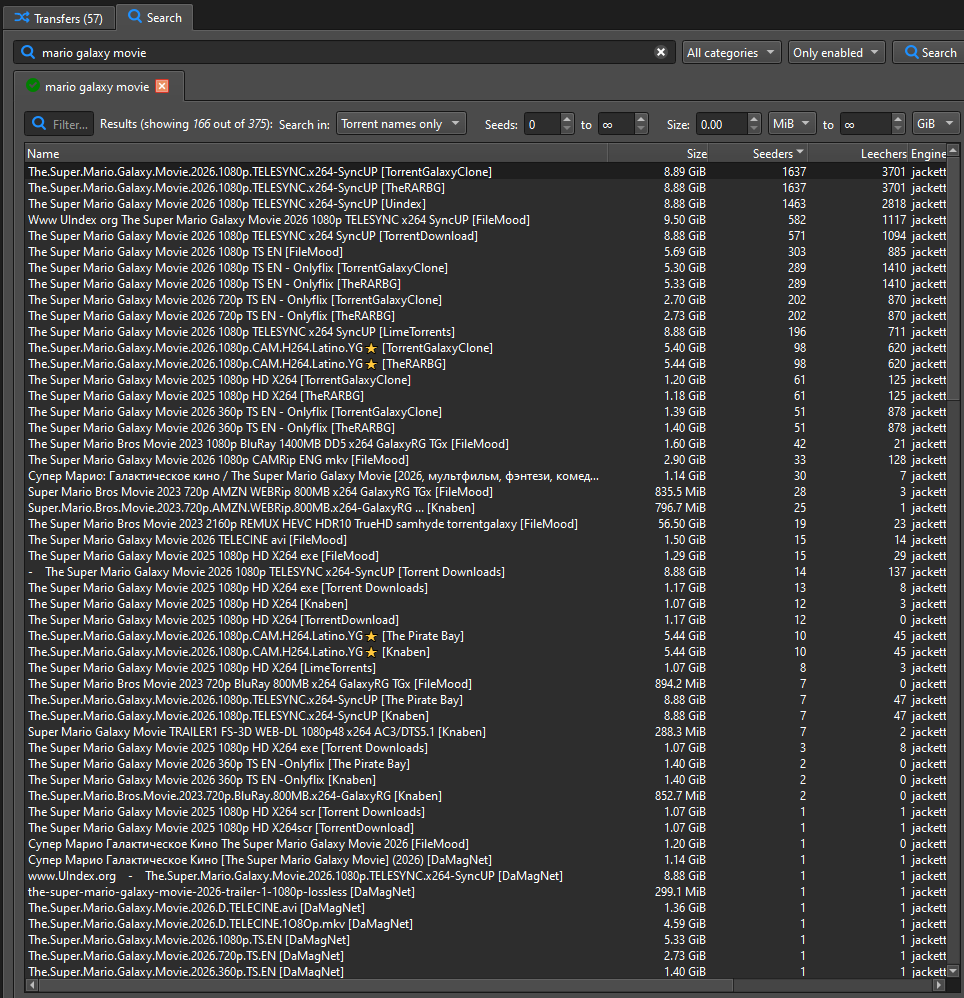964x998 pixels.
Task: Increase the maximum Seeds value
Action: click(x=641, y=118)
